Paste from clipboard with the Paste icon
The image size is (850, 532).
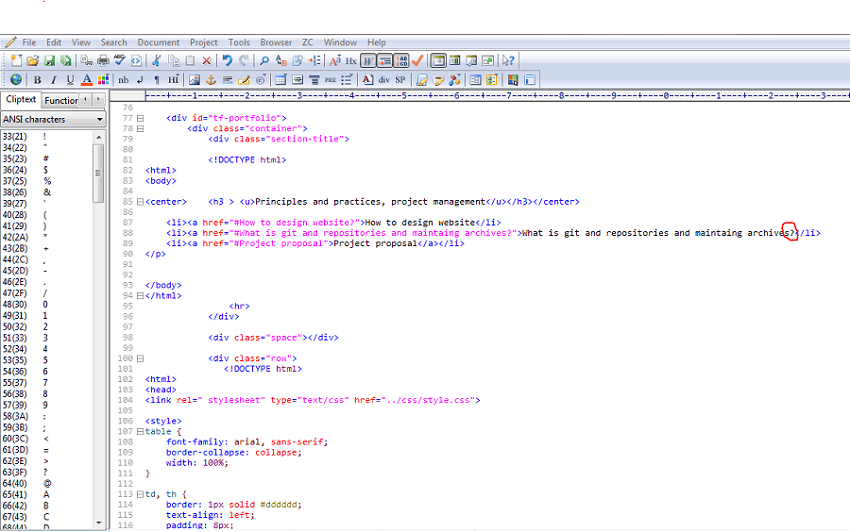click(x=190, y=61)
